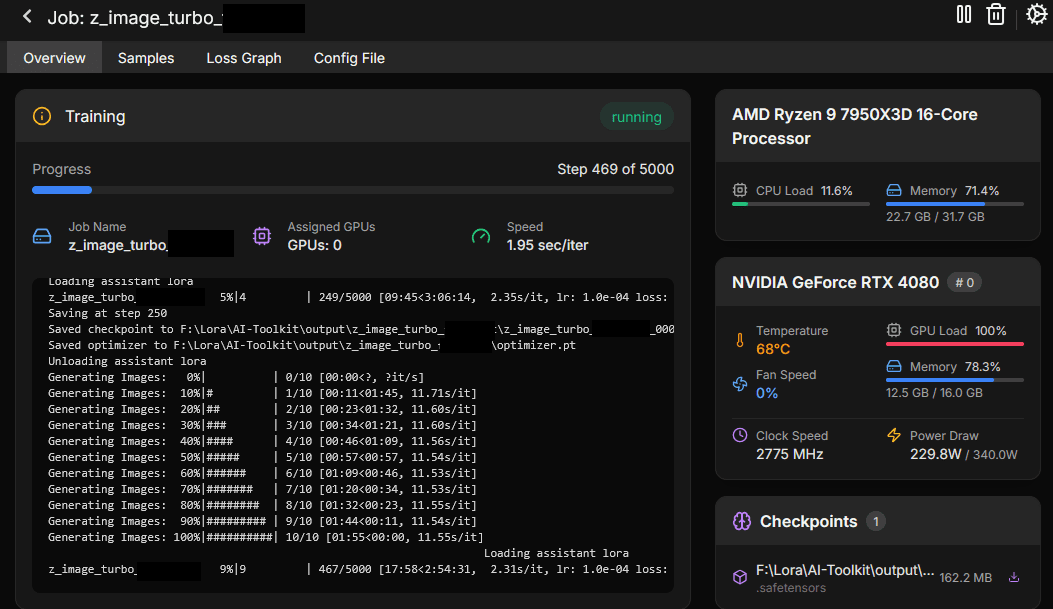Click the Speed gauge icon
Screen dimensions: 1053x609
click(x=481, y=236)
